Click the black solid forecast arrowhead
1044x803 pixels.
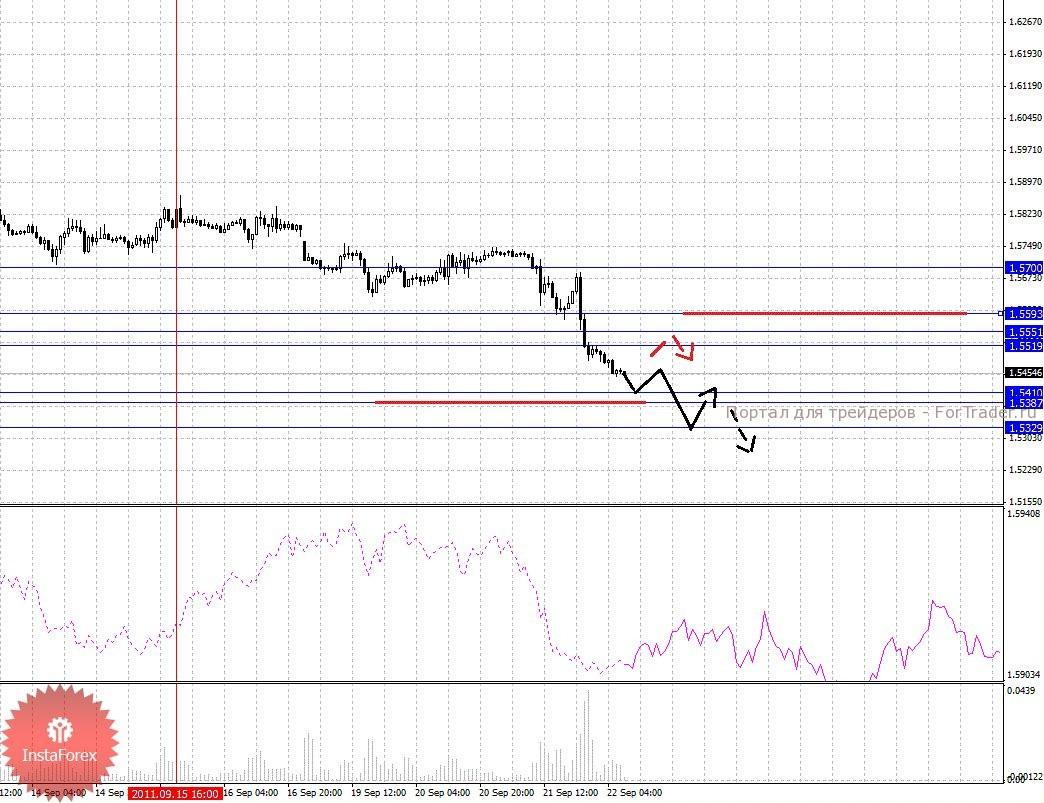pos(710,394)
